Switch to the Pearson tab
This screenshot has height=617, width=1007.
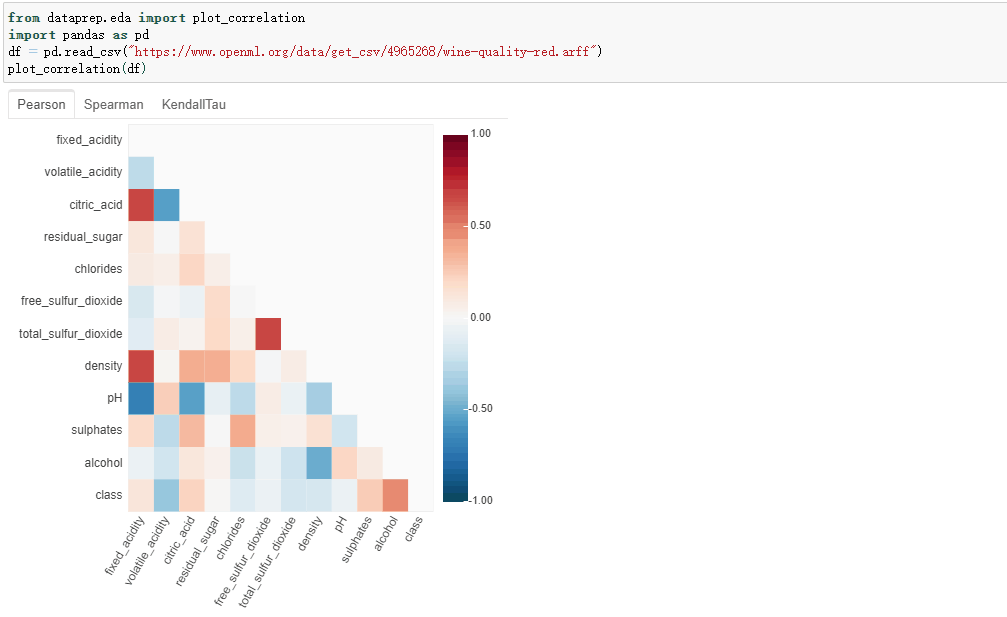[41, 104]
